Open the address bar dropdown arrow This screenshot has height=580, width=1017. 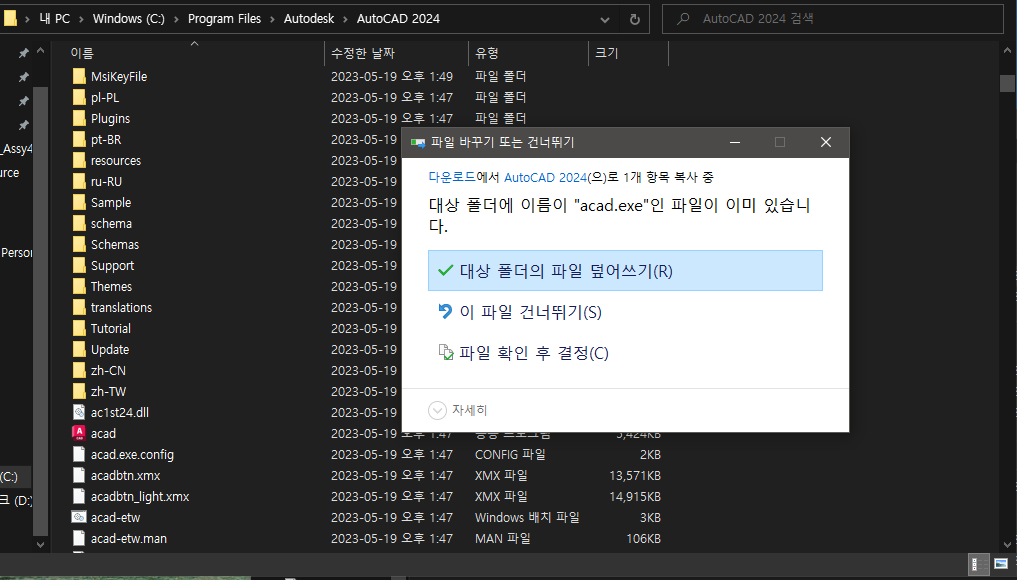coord(604,18)
